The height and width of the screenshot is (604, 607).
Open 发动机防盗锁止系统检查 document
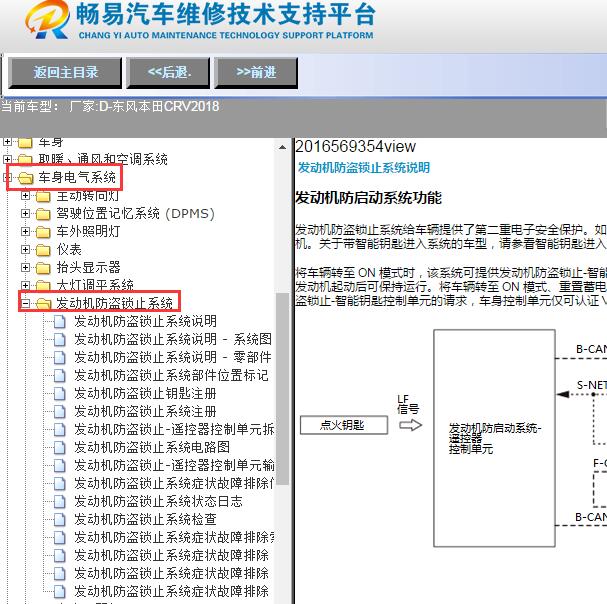pos(146,519)
